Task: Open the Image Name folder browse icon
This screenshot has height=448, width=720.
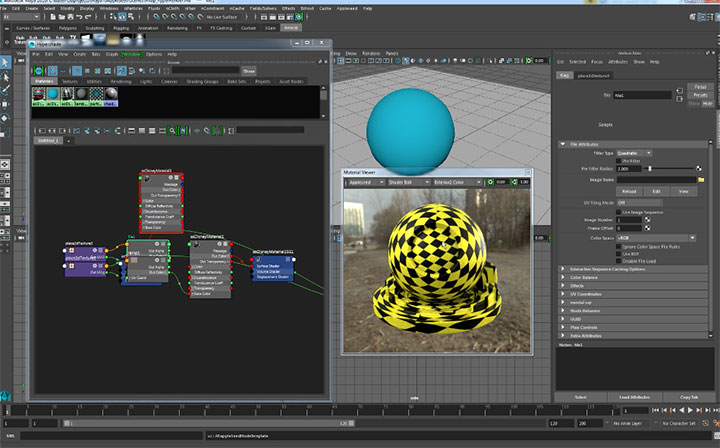Action: point(701,180)
